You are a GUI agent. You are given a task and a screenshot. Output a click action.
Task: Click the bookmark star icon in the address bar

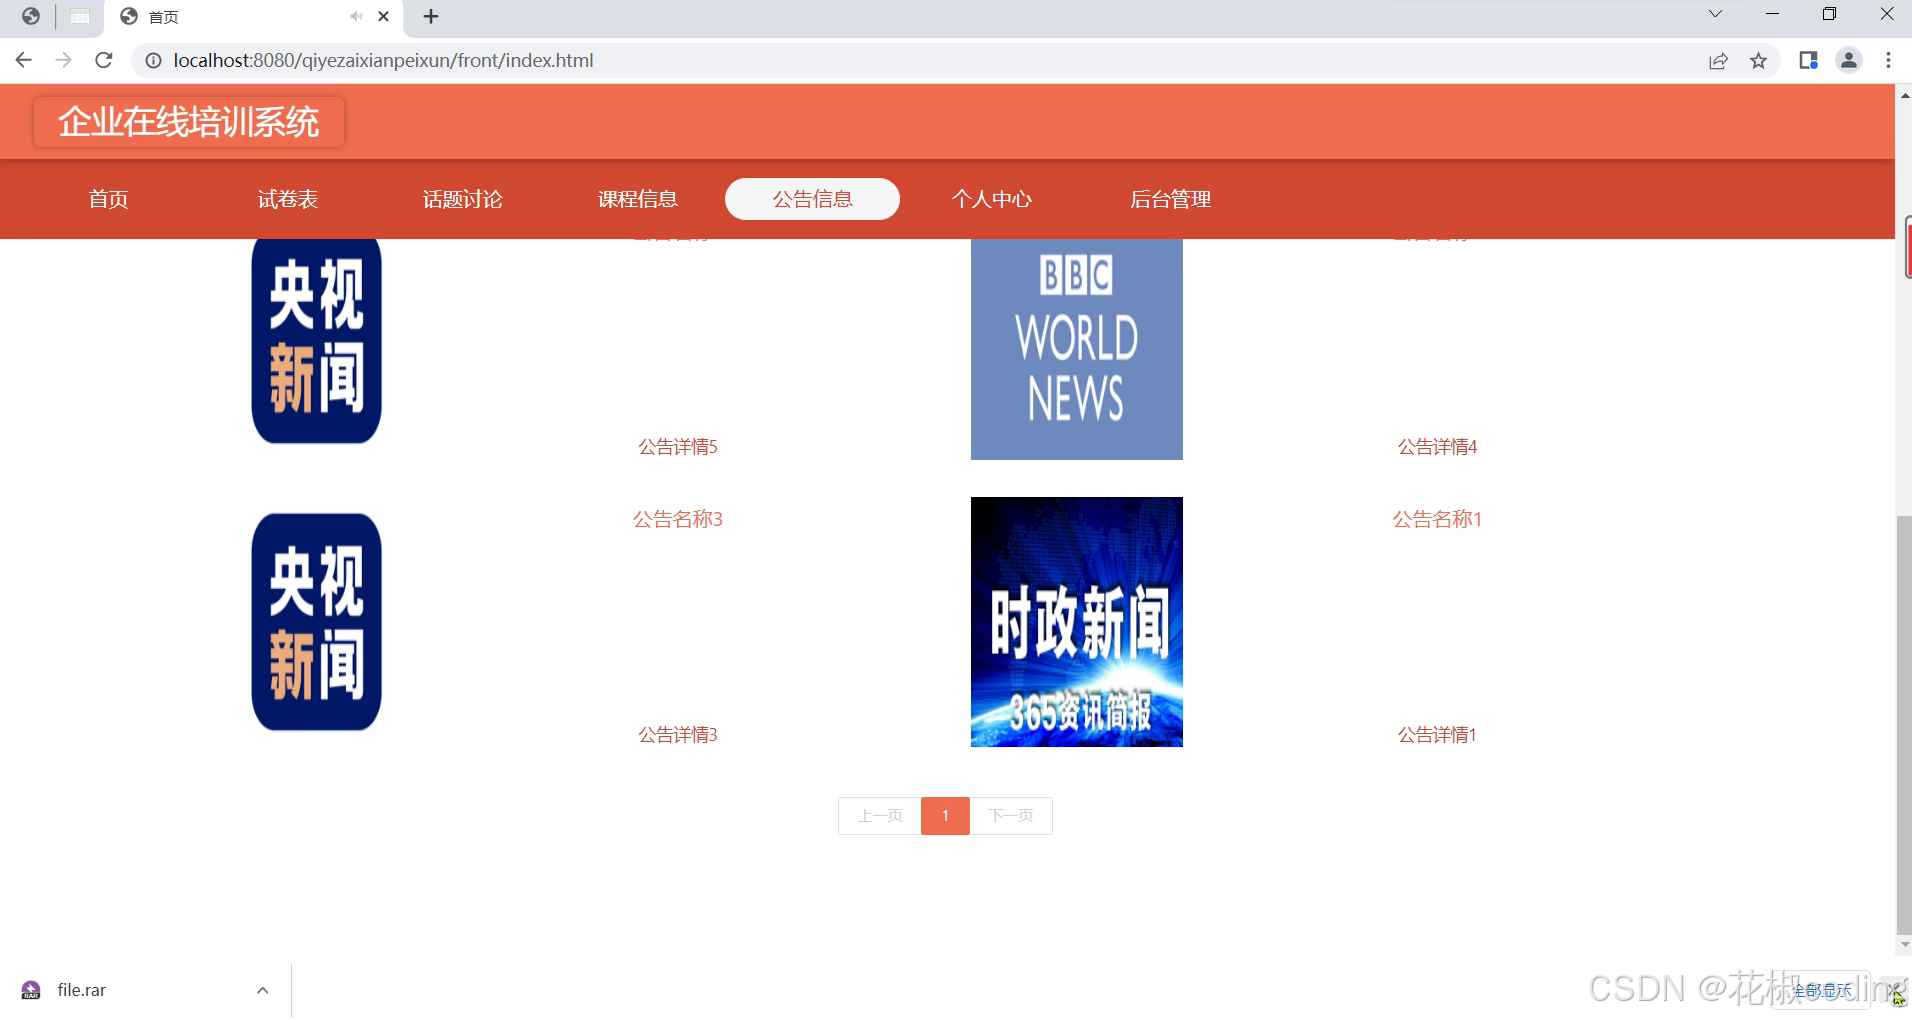click(x=1757, y=60)
